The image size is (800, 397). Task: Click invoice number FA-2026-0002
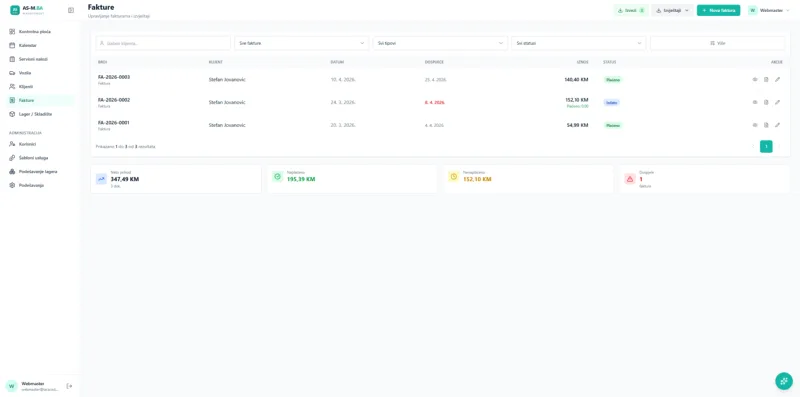point(114,100)
